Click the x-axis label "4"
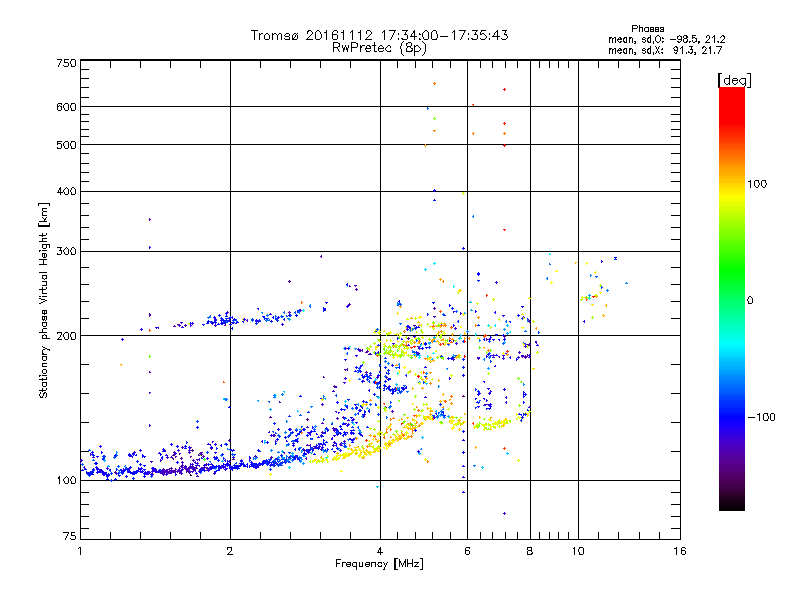The image size is (800, 600). pos(380,551)
